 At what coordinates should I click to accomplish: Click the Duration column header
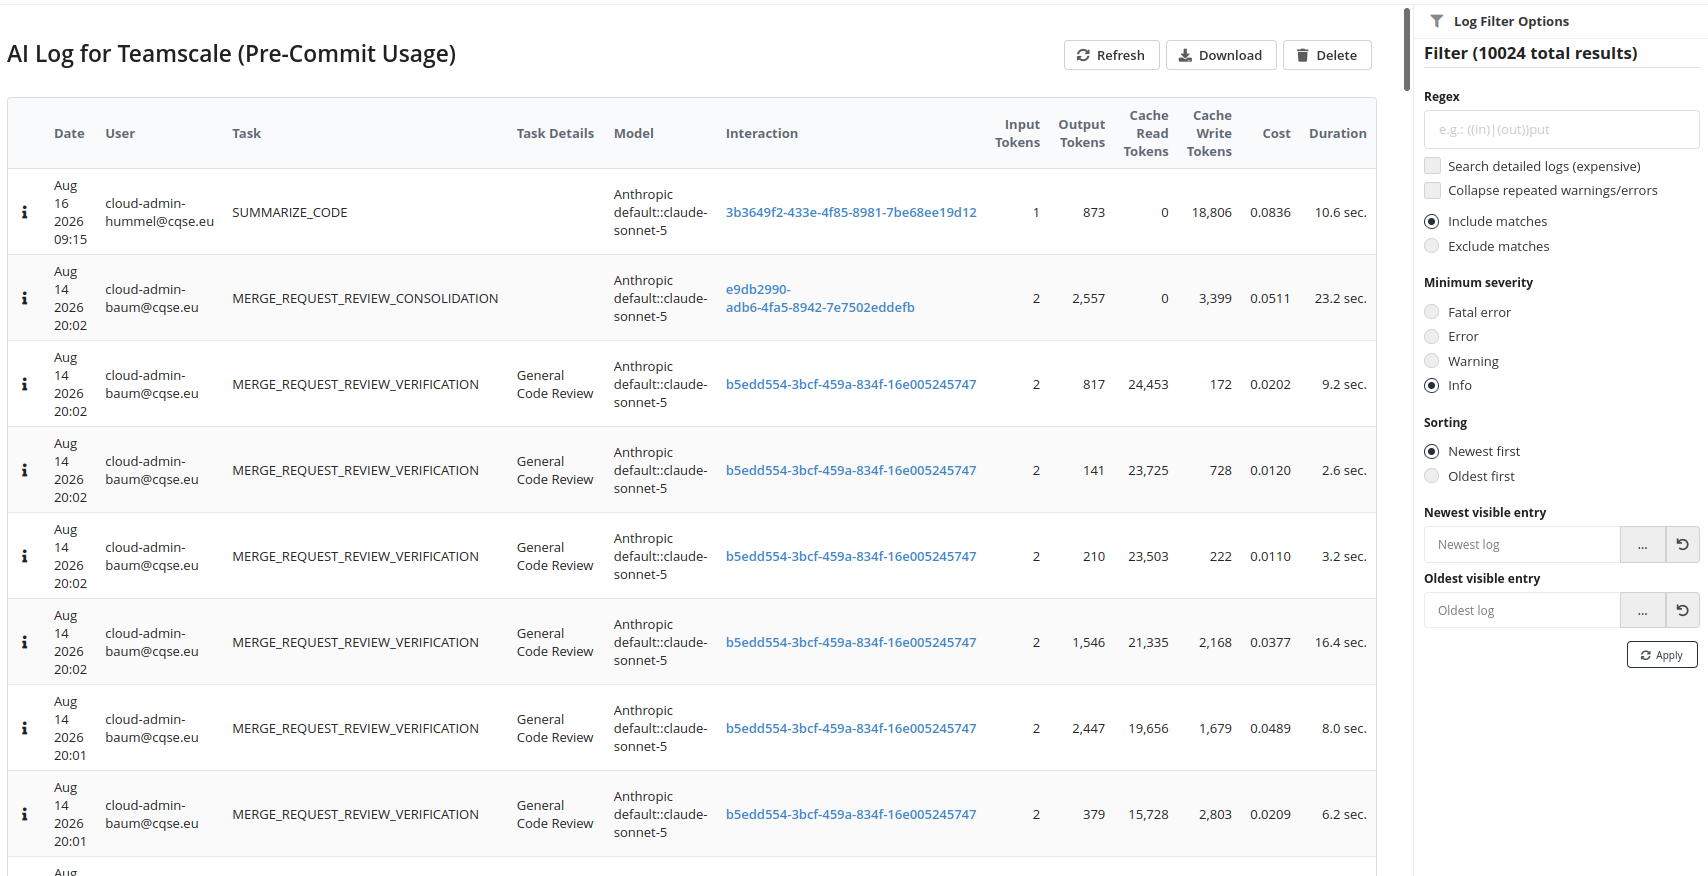(1338, 133)
